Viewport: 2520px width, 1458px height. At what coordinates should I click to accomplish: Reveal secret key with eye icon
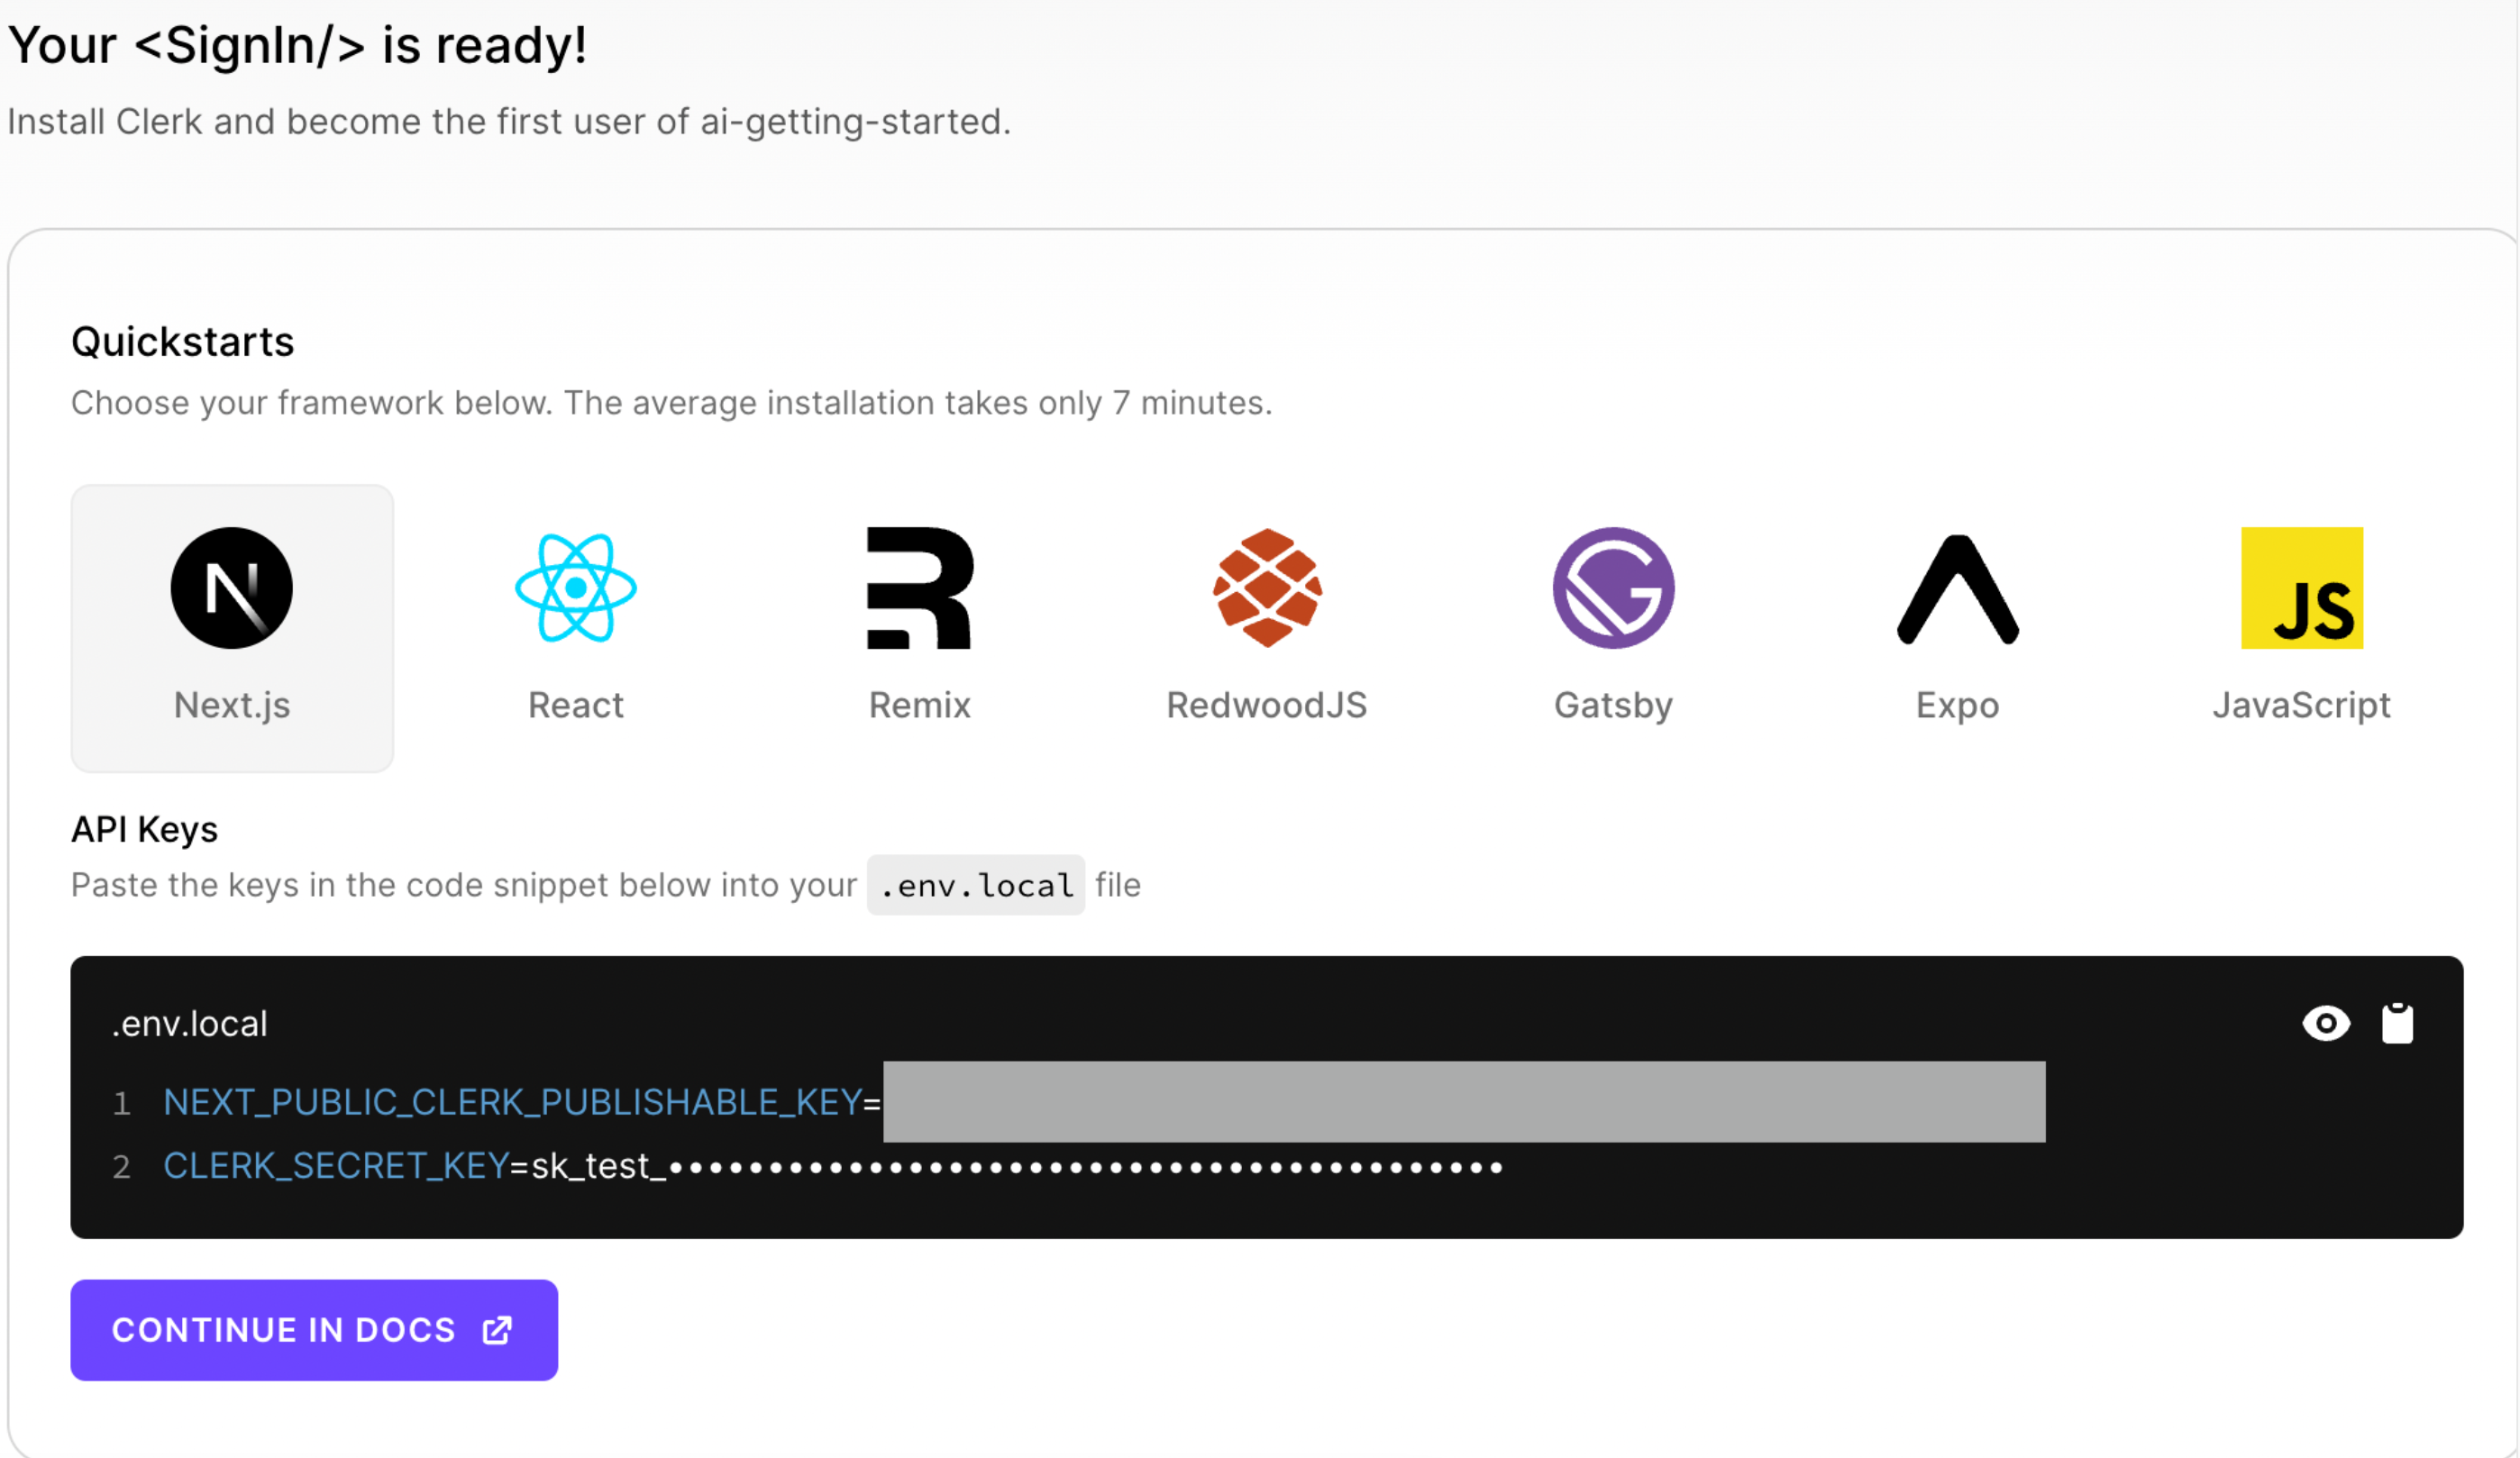click(2326, 1023)
